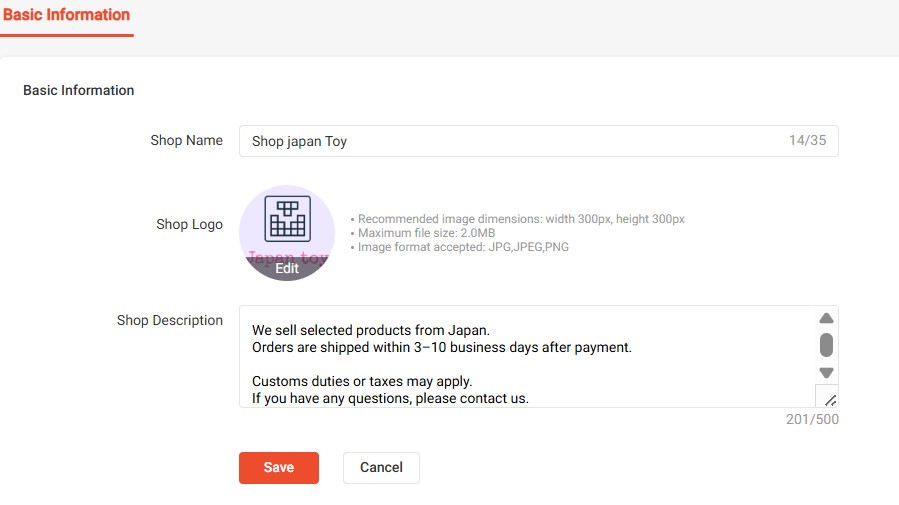This screenshot has height=505, width=899.
Task: Click the Shop Description label
Action: [169, 320]
